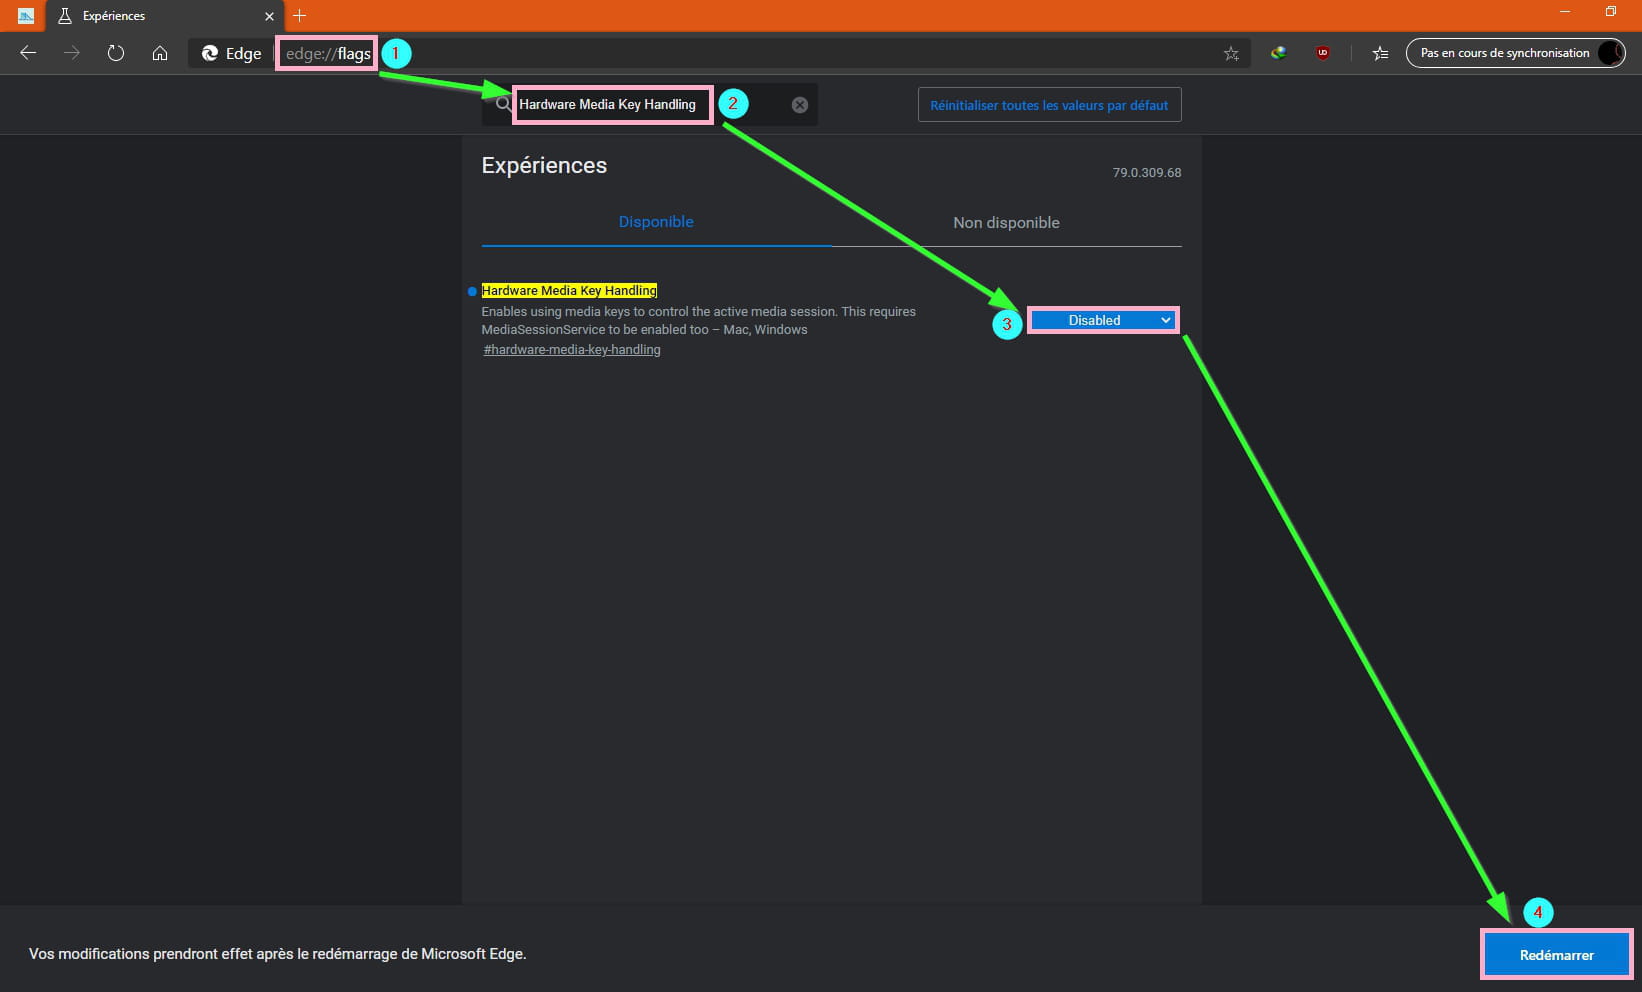Close the Expériences tab
The image size is (1642, 992).
click(x=269, y=16)
